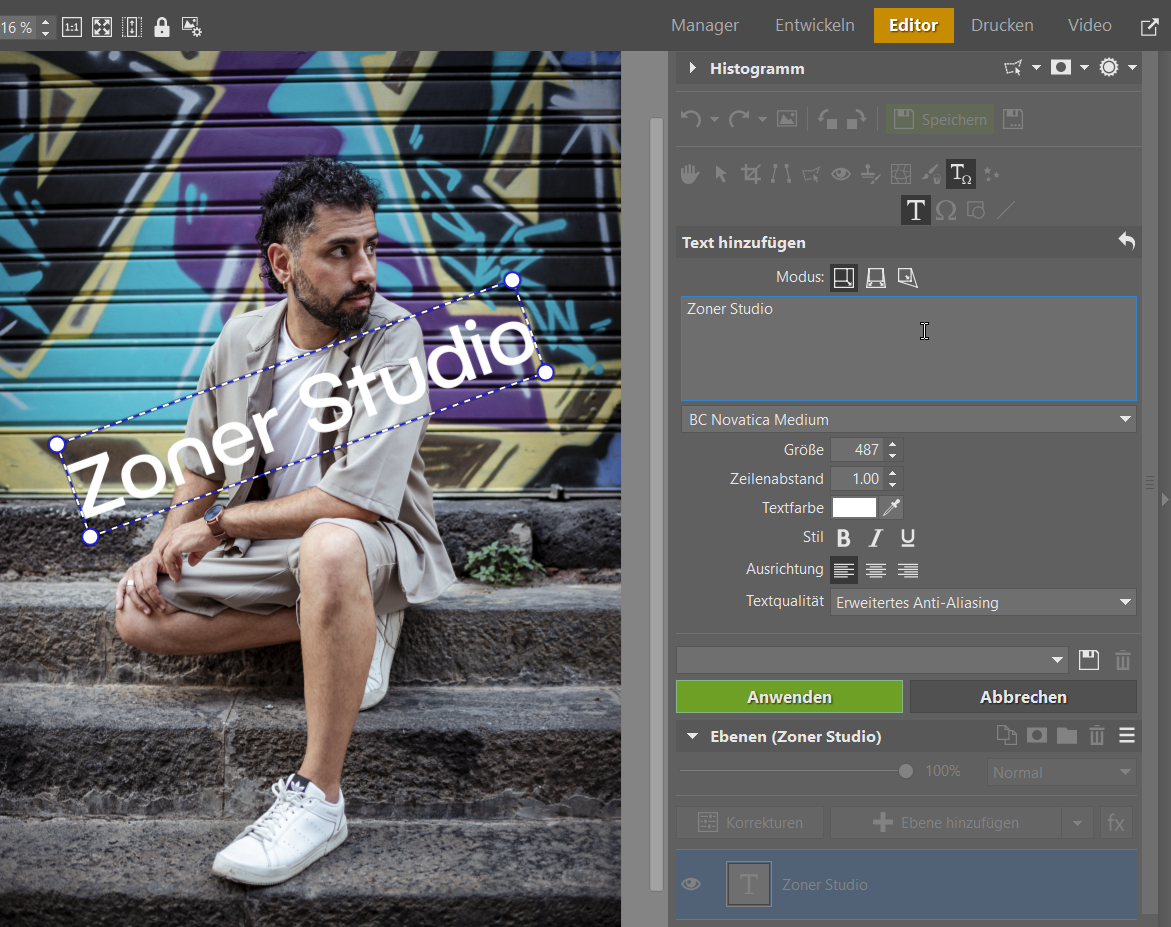Pick text color with eyedropper
1171x927 pixels.
[x=892, y=508]
